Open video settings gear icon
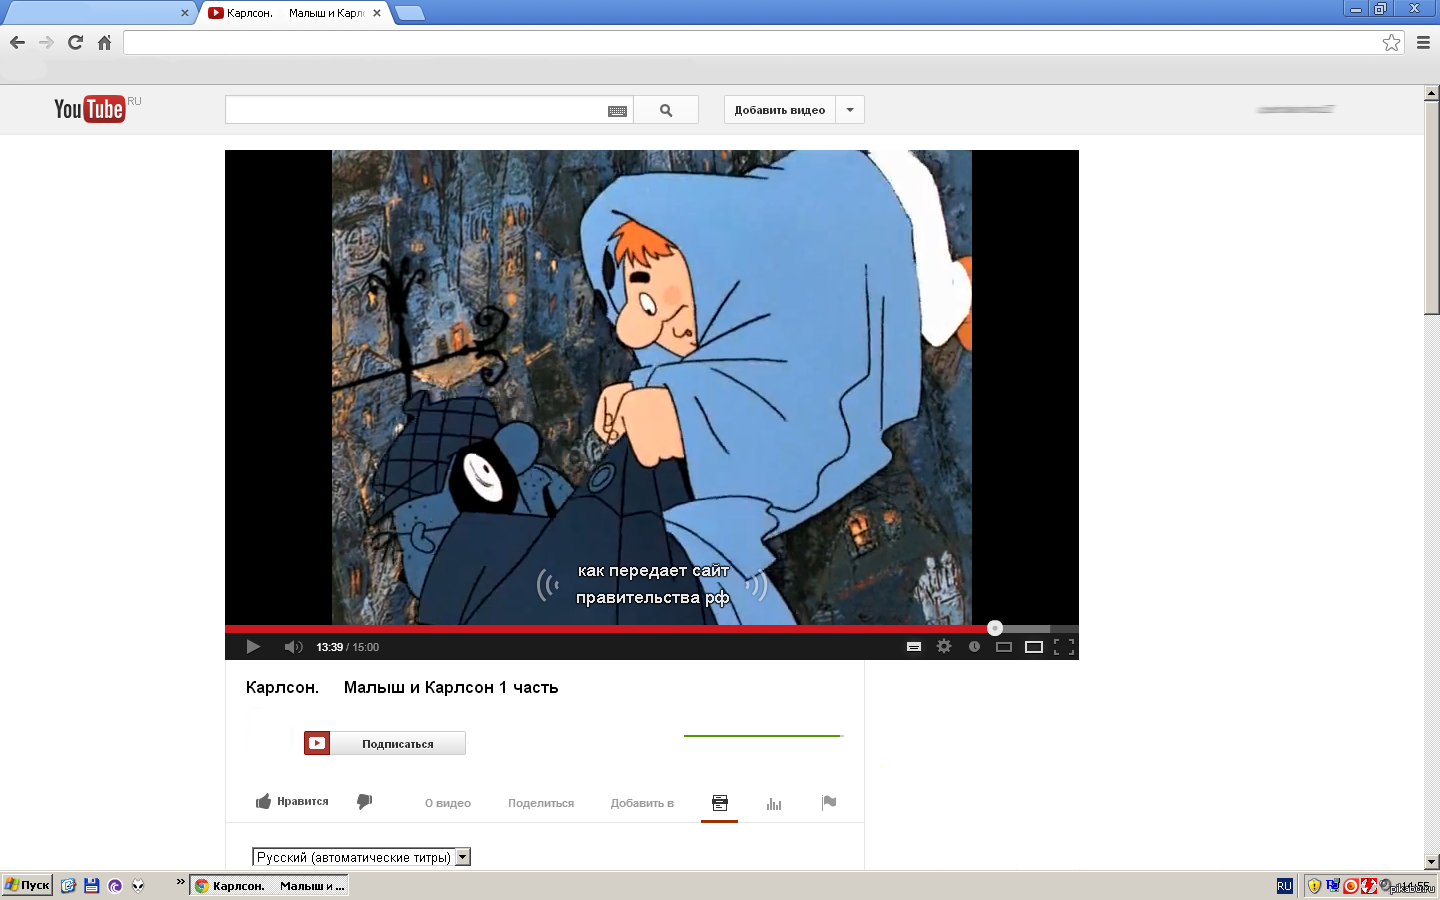This screenshot has height=900, width=1440. click(944, 647)
